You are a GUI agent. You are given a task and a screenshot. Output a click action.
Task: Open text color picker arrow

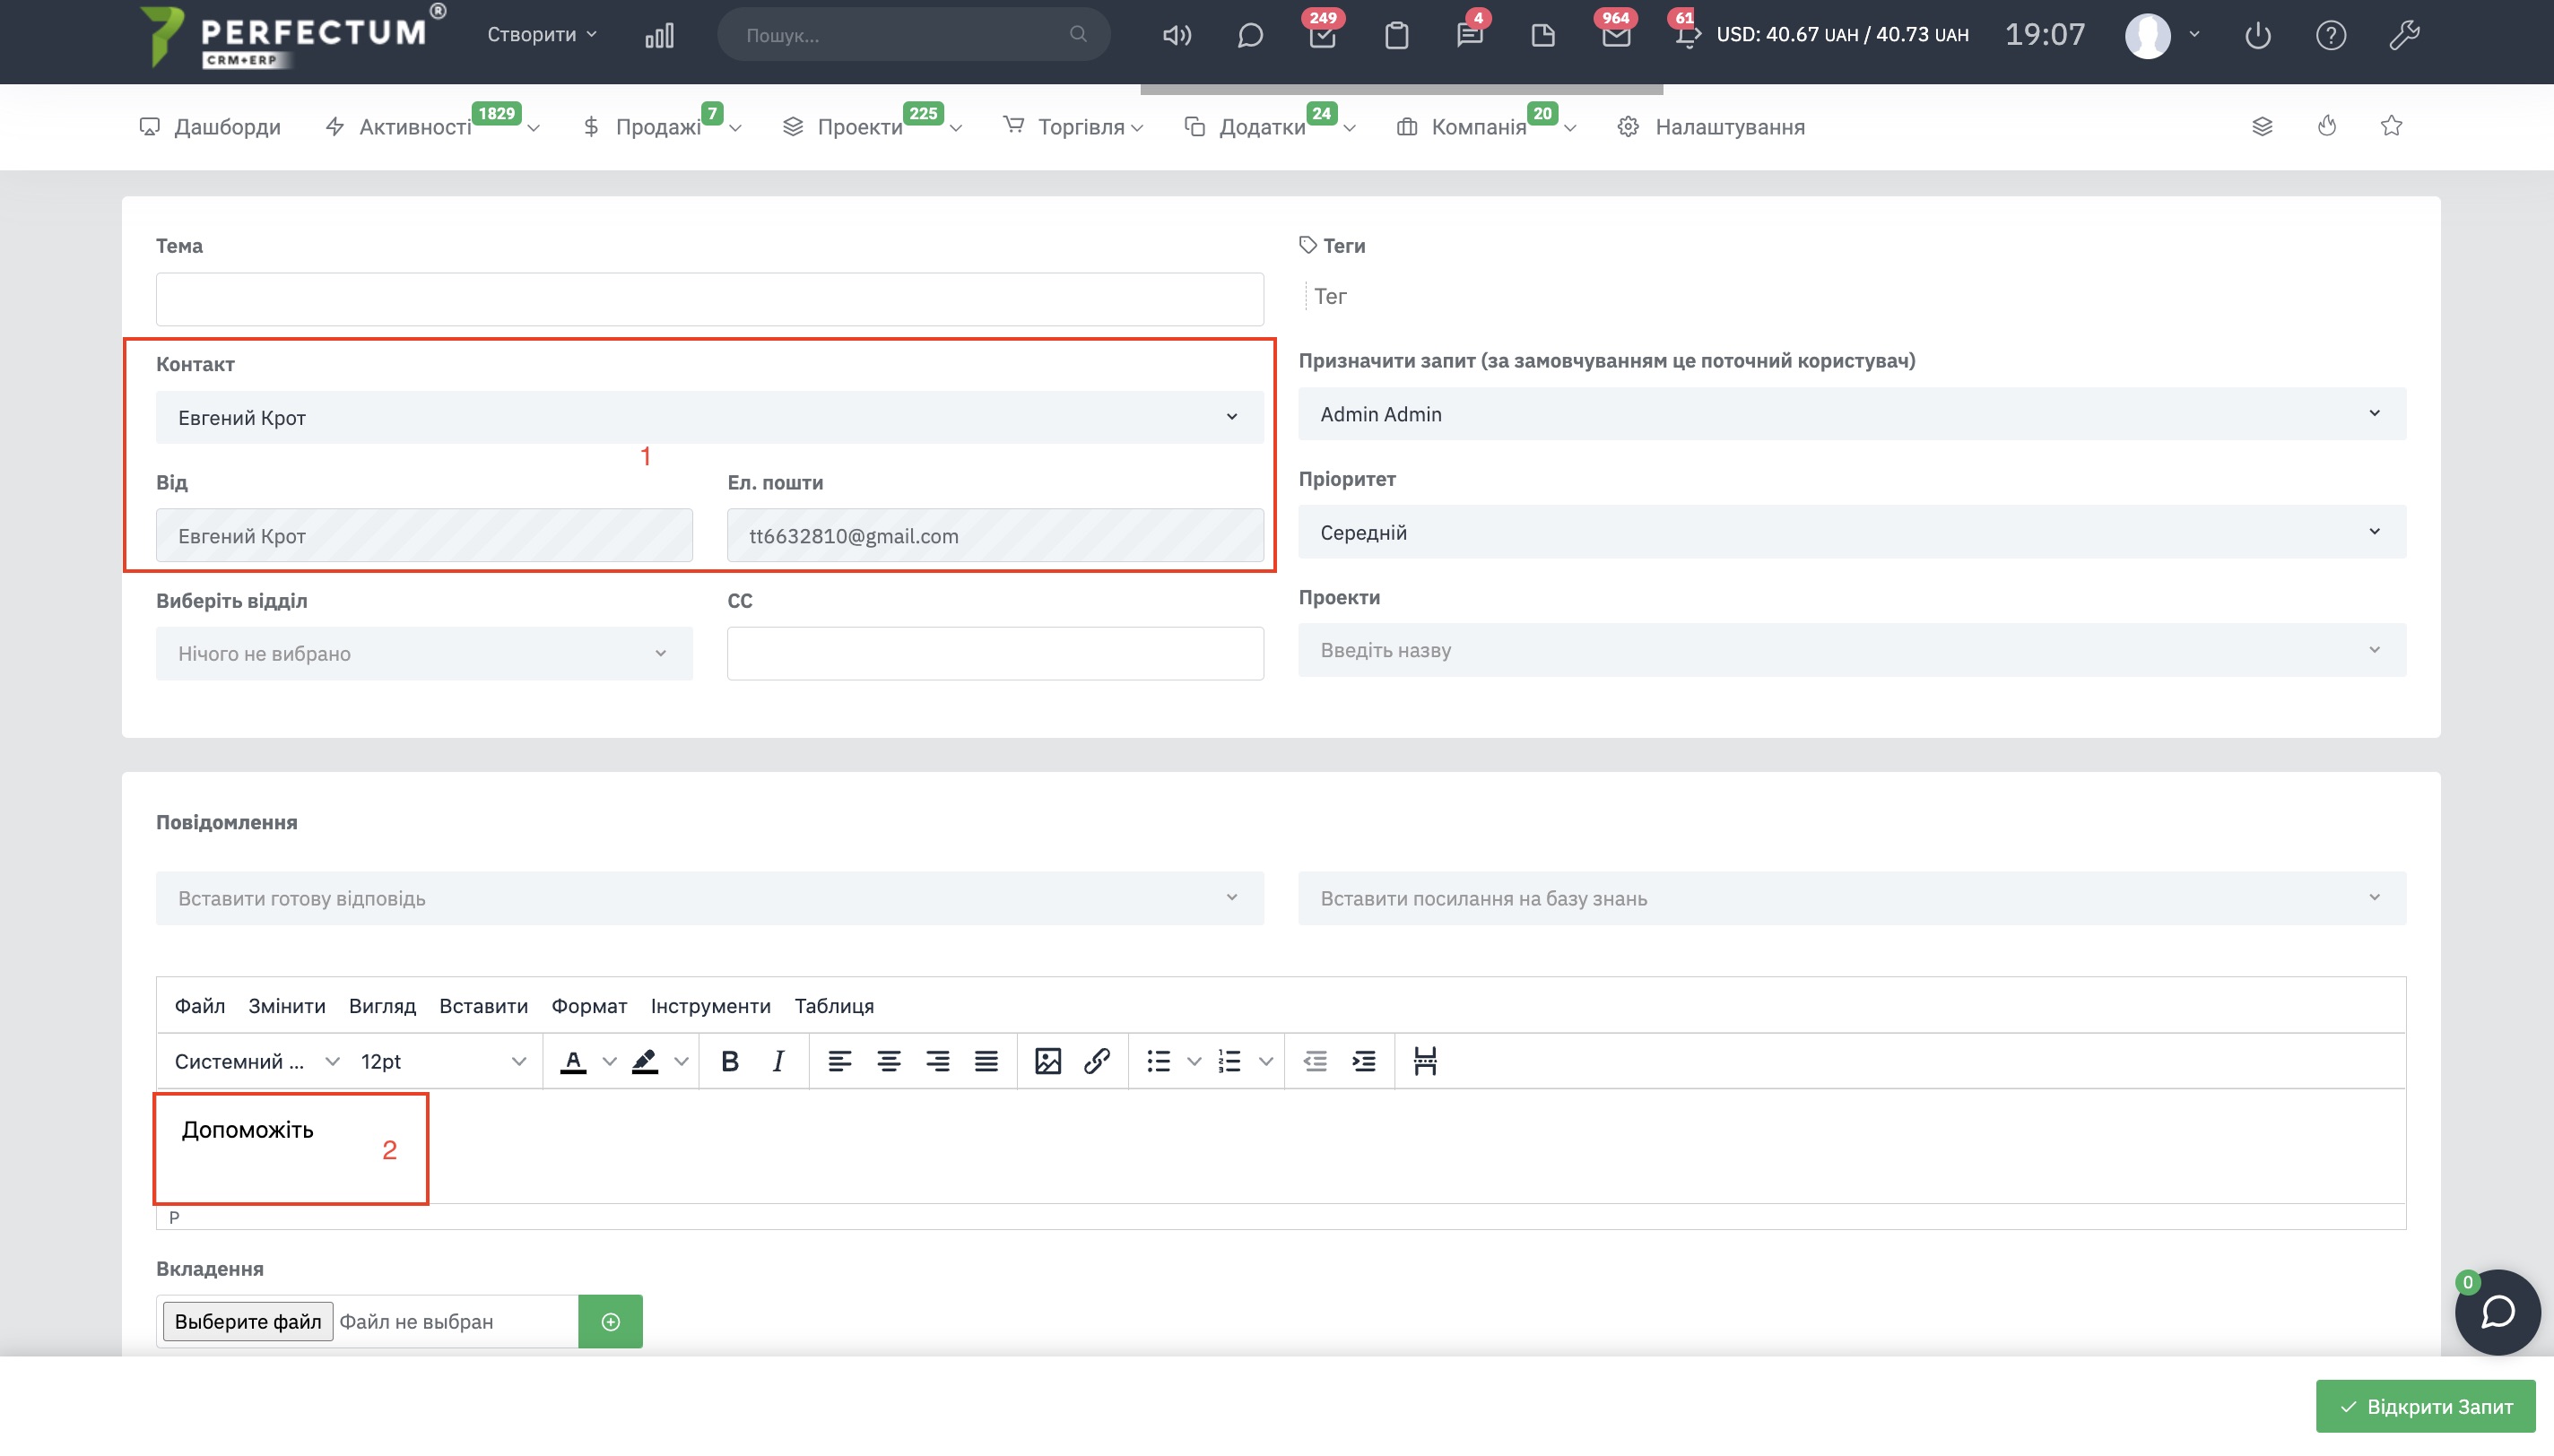[x=609, y=1061]
